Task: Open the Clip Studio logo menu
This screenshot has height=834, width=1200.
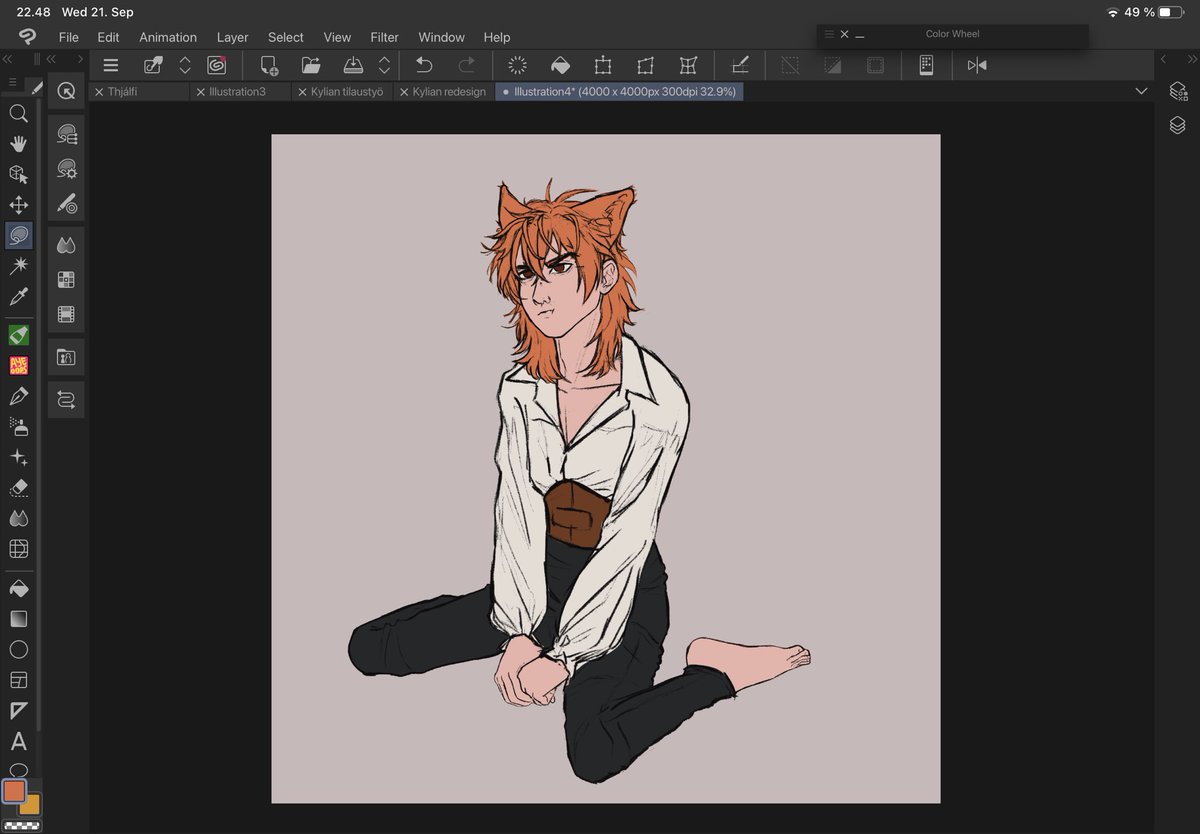Action: [x=27, y=37]
